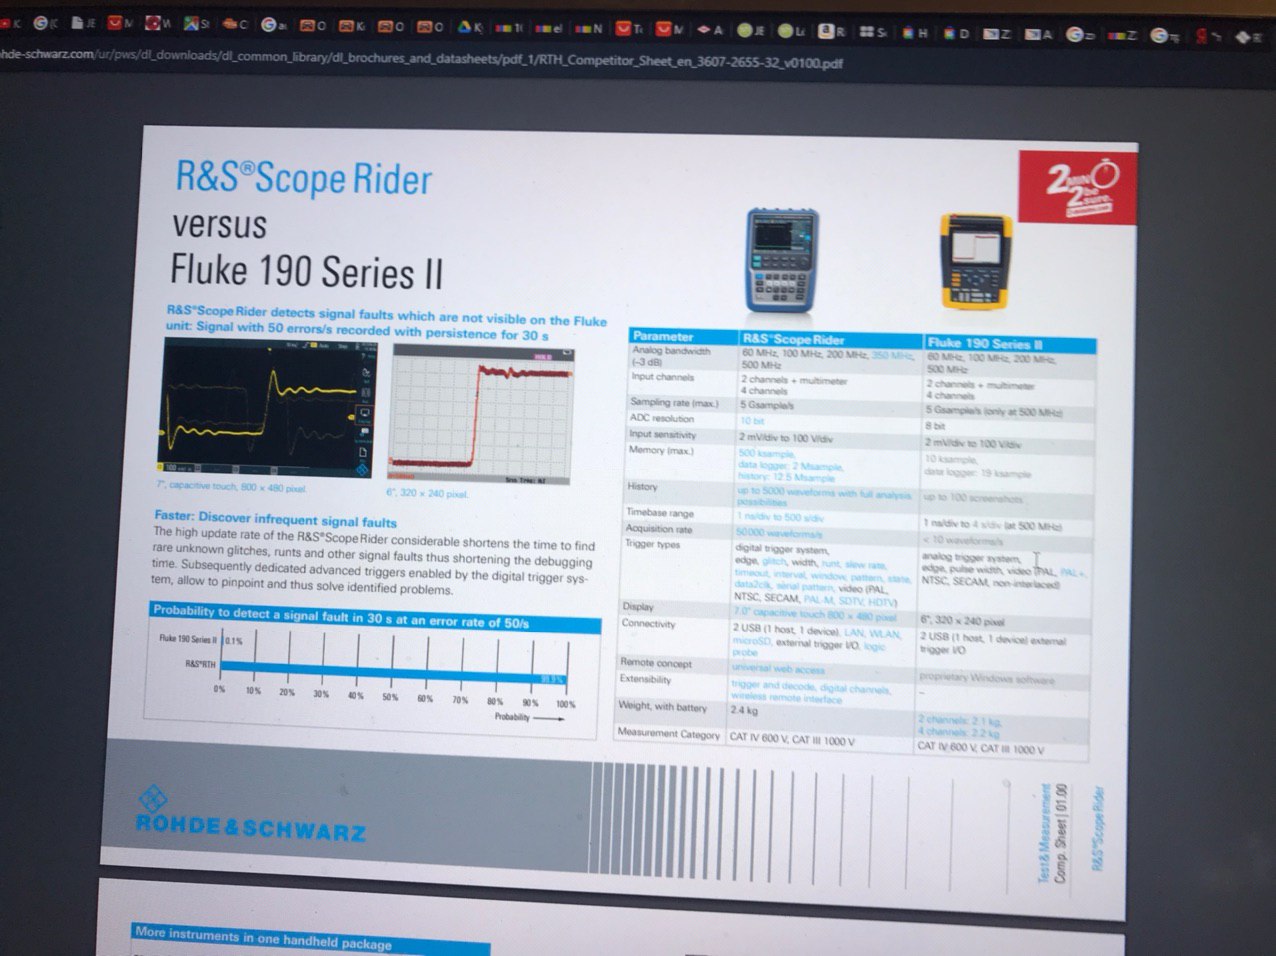This screenshot has width=1276, height=956.
Task: Click the Rohde & Schwarz diamond logo icon
Action: point(152,799)
